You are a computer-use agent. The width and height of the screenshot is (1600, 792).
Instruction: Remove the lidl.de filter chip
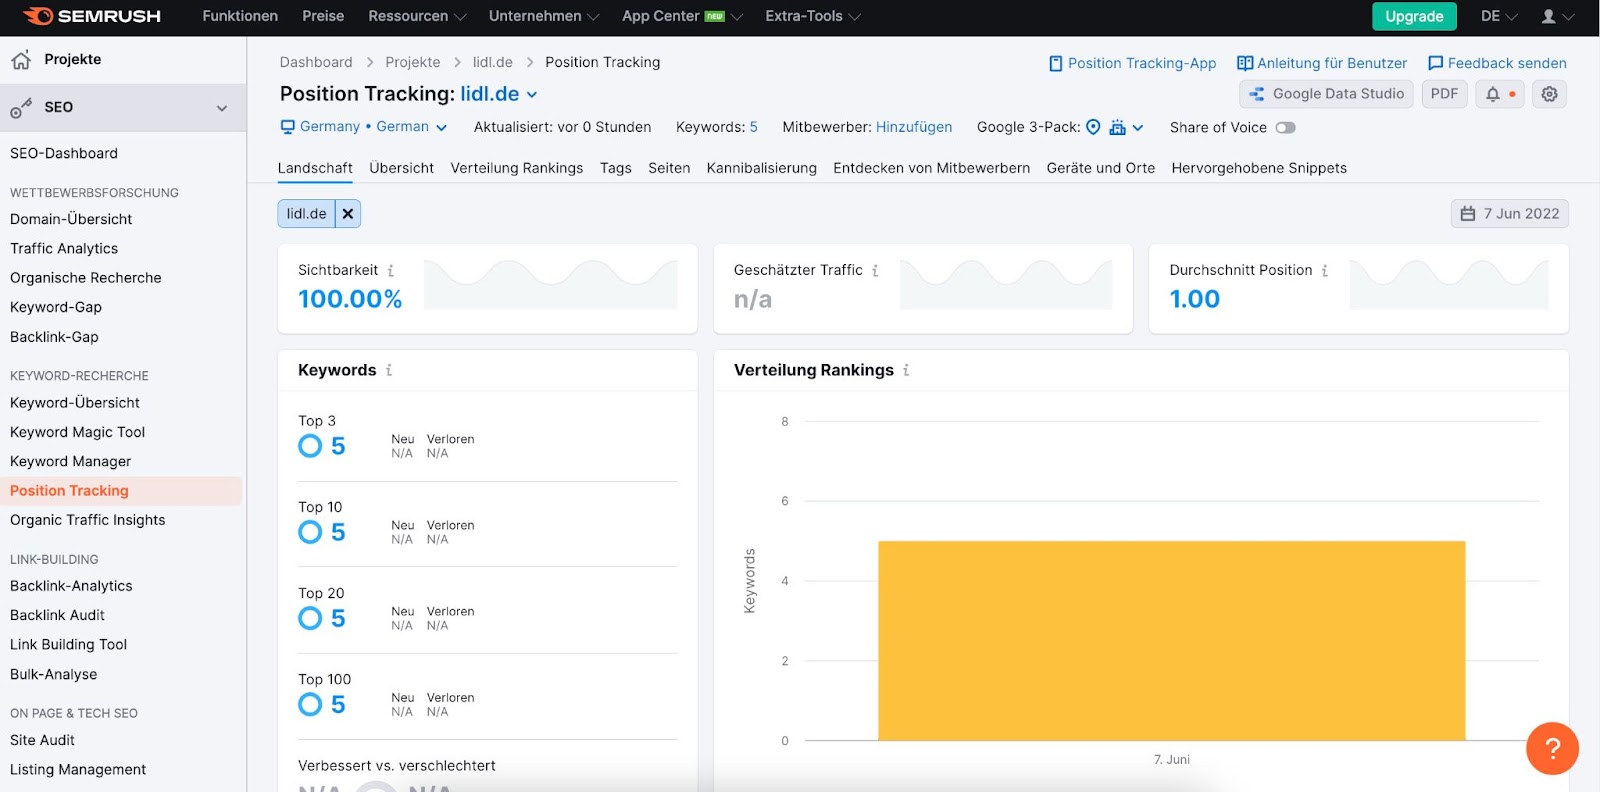348,214
